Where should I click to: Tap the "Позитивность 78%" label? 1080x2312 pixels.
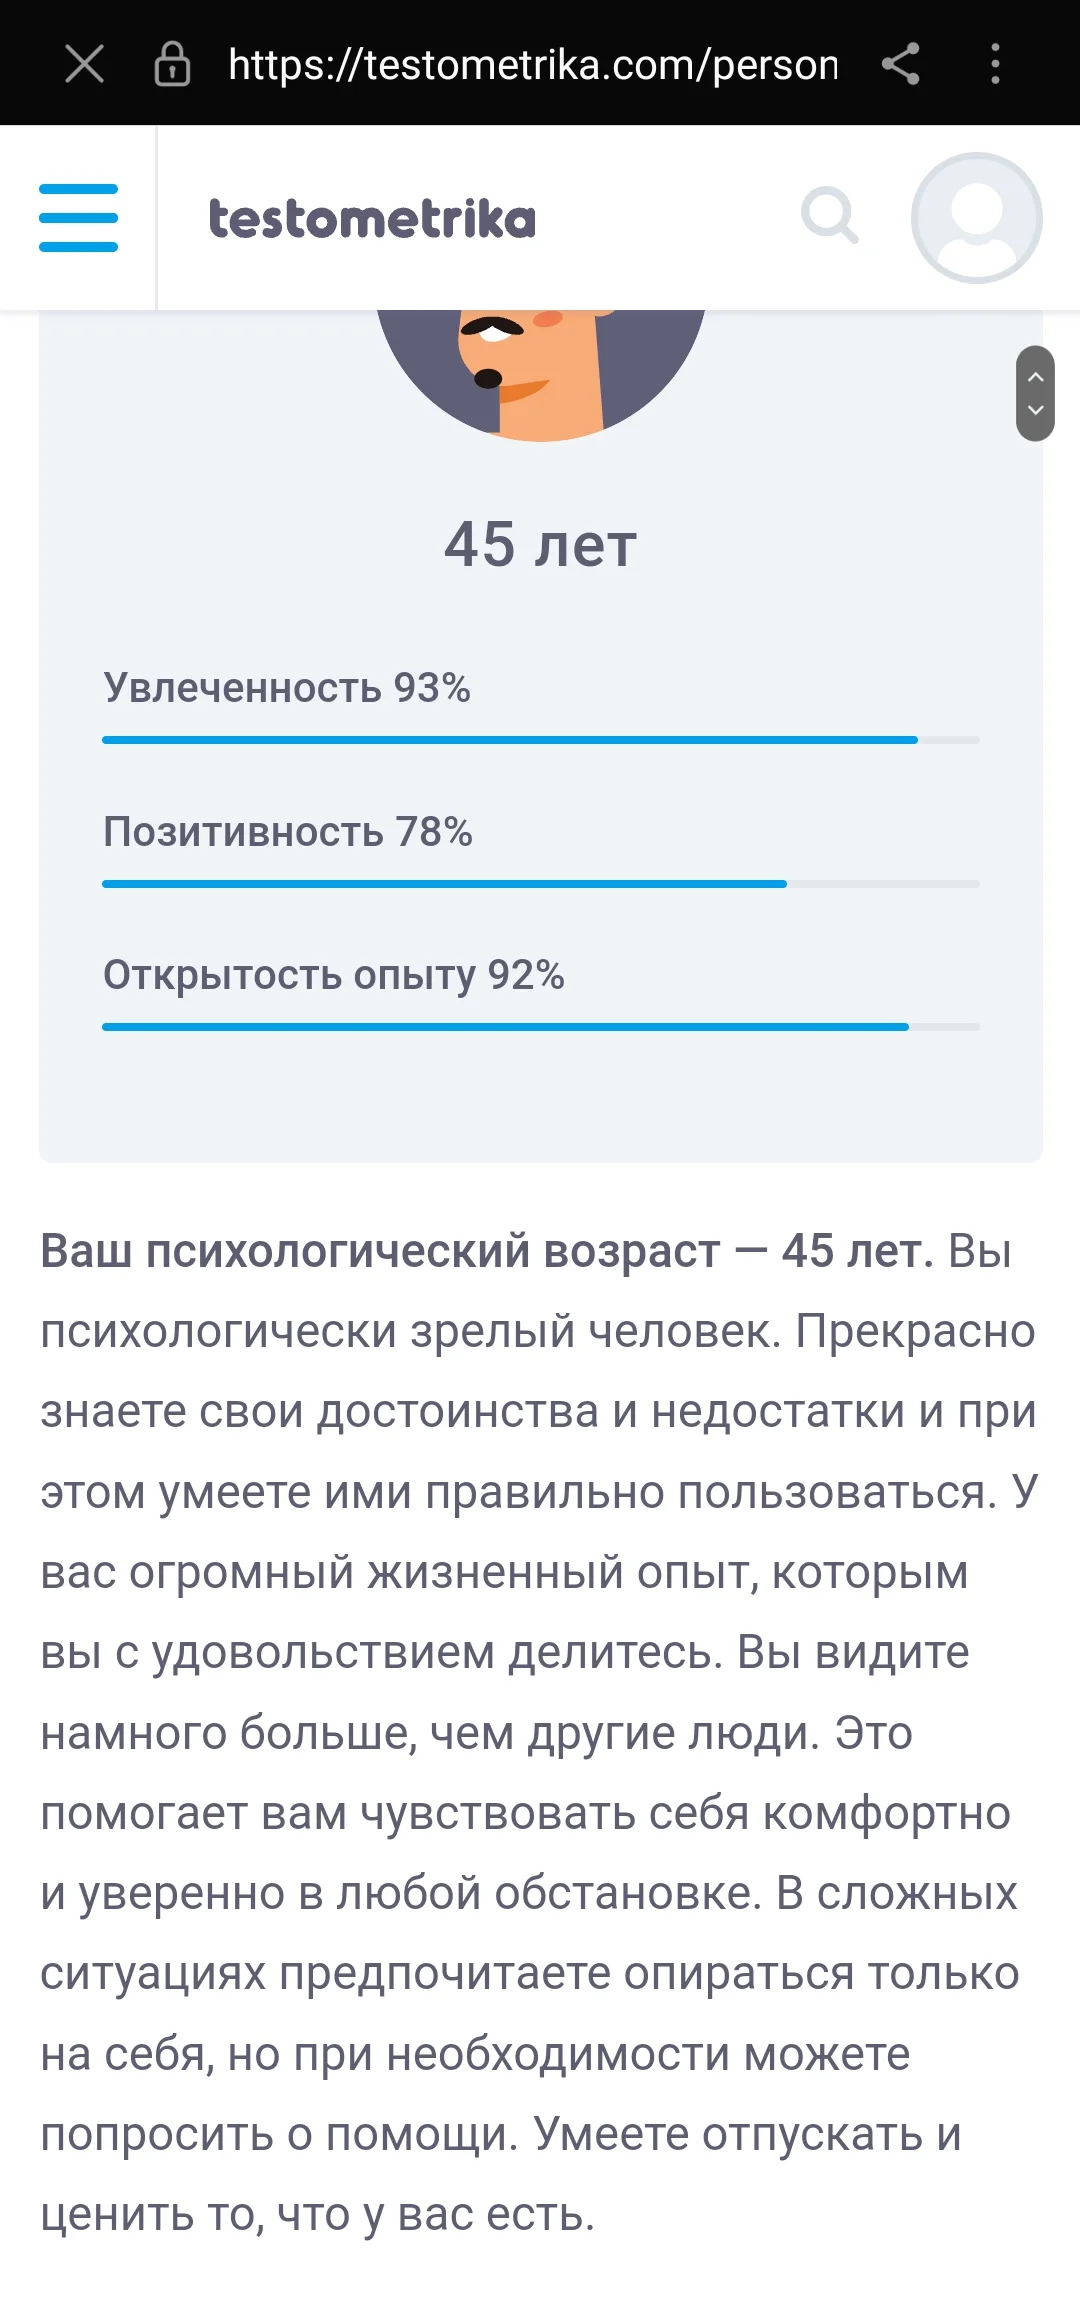288,832
